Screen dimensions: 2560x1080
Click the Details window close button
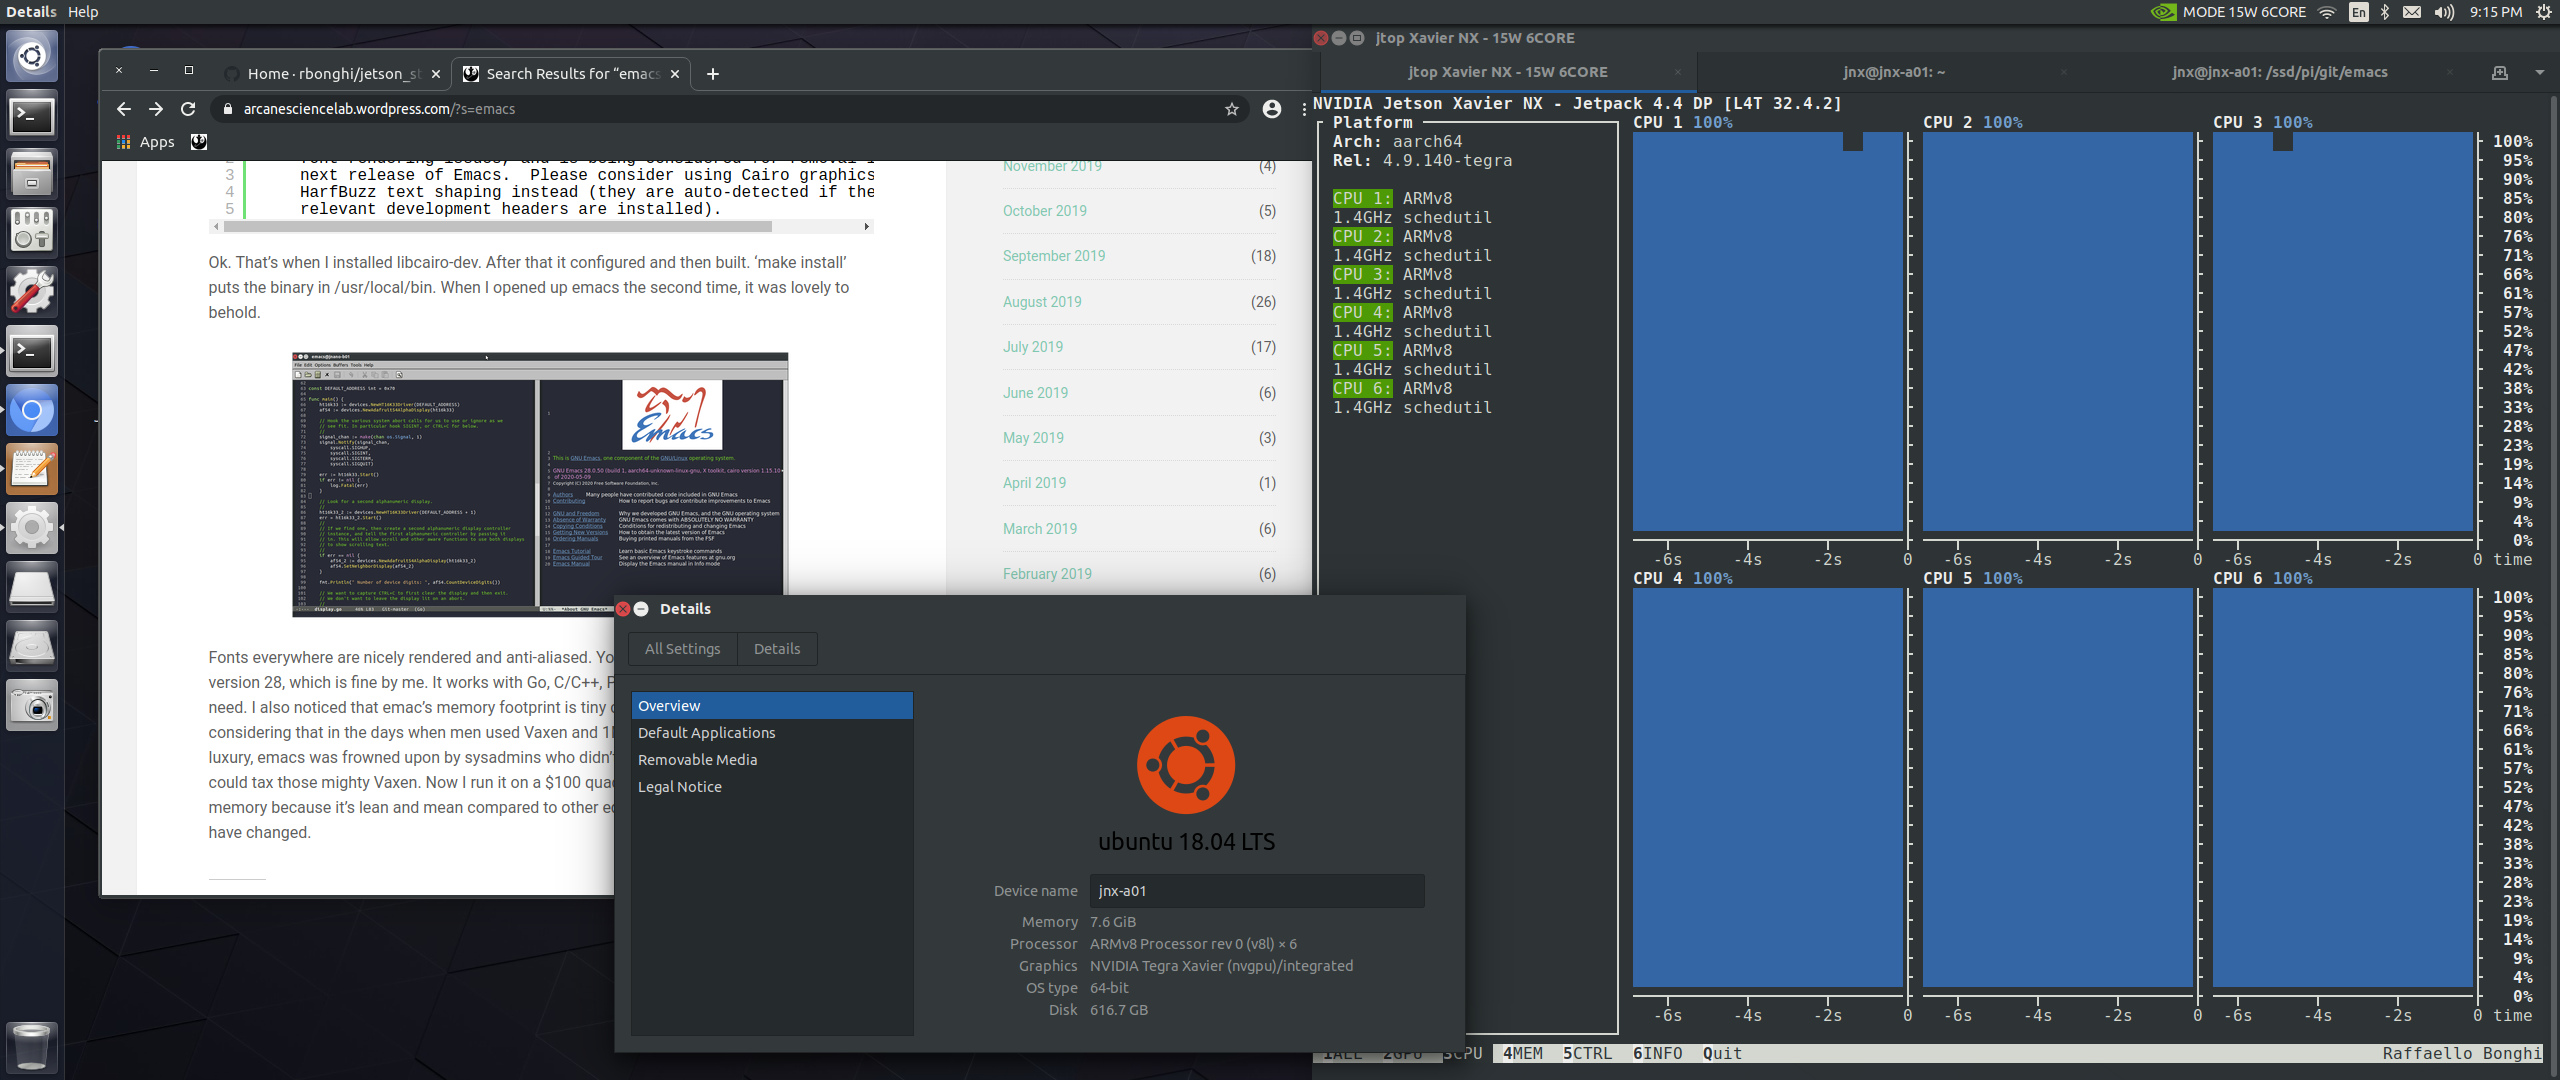pos(623,609)
